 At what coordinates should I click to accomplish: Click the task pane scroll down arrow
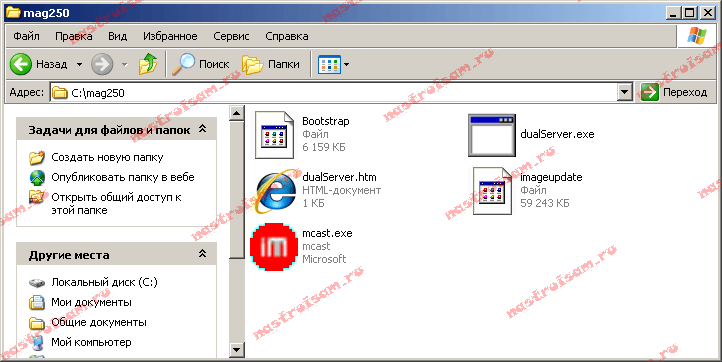236,350
